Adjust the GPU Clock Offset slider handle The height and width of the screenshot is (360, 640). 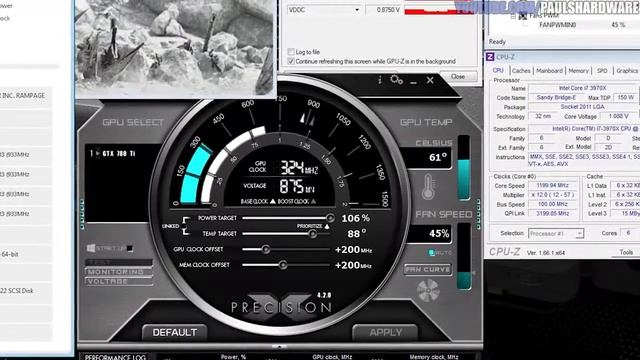tap(266, 249)
